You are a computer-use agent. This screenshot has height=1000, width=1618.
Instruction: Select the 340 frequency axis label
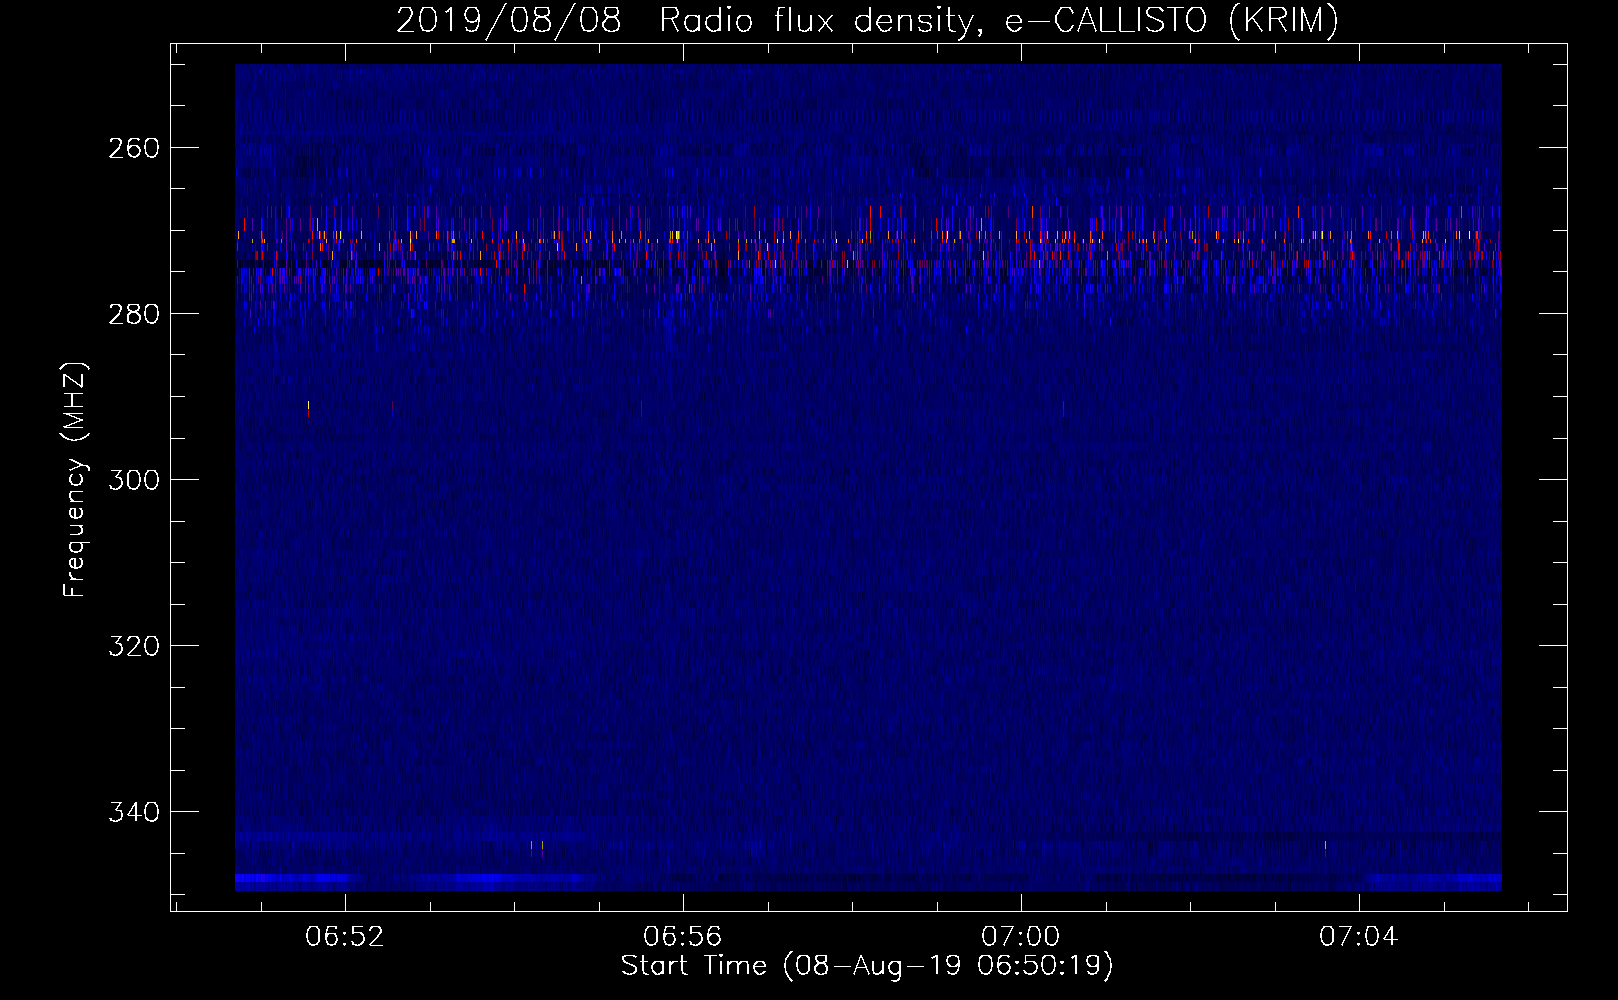click(134, 812)
